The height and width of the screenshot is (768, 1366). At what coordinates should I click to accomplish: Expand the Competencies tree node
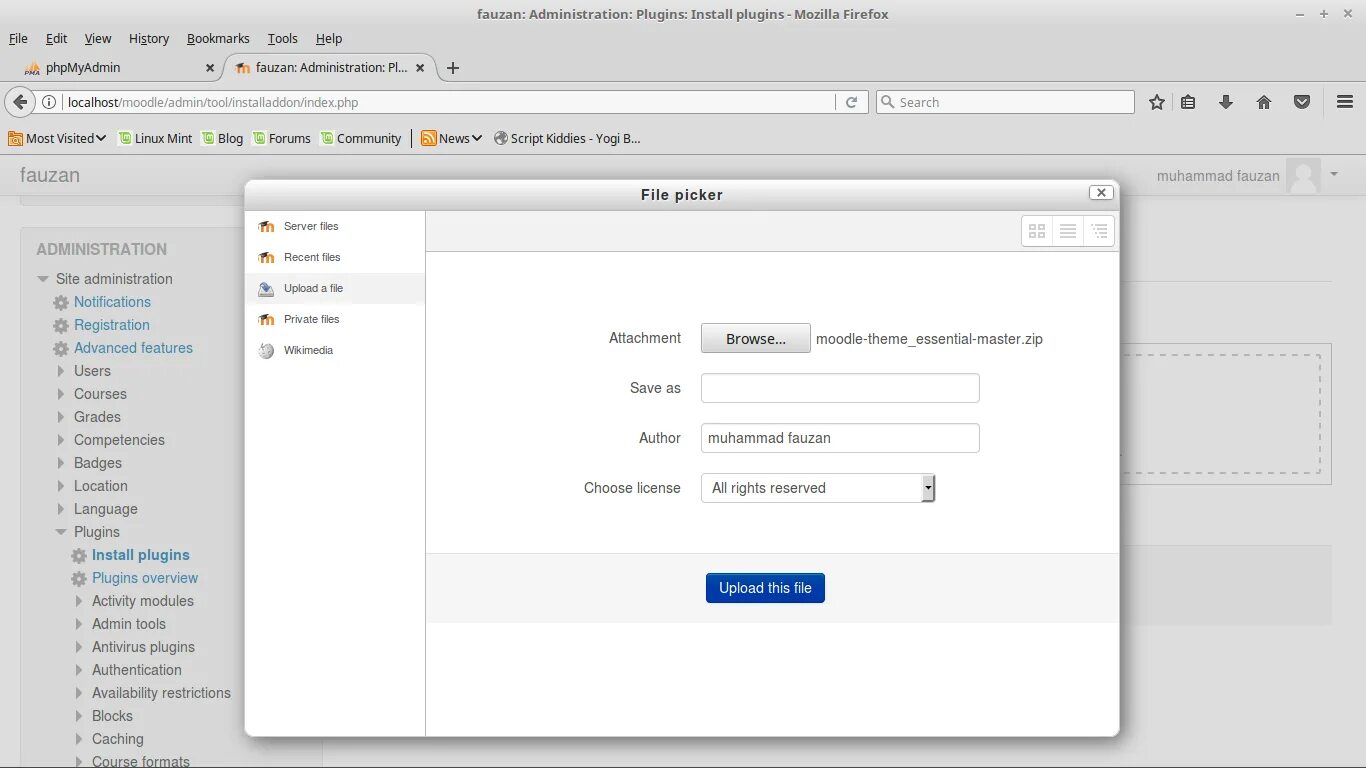click(x=61, y=440)
